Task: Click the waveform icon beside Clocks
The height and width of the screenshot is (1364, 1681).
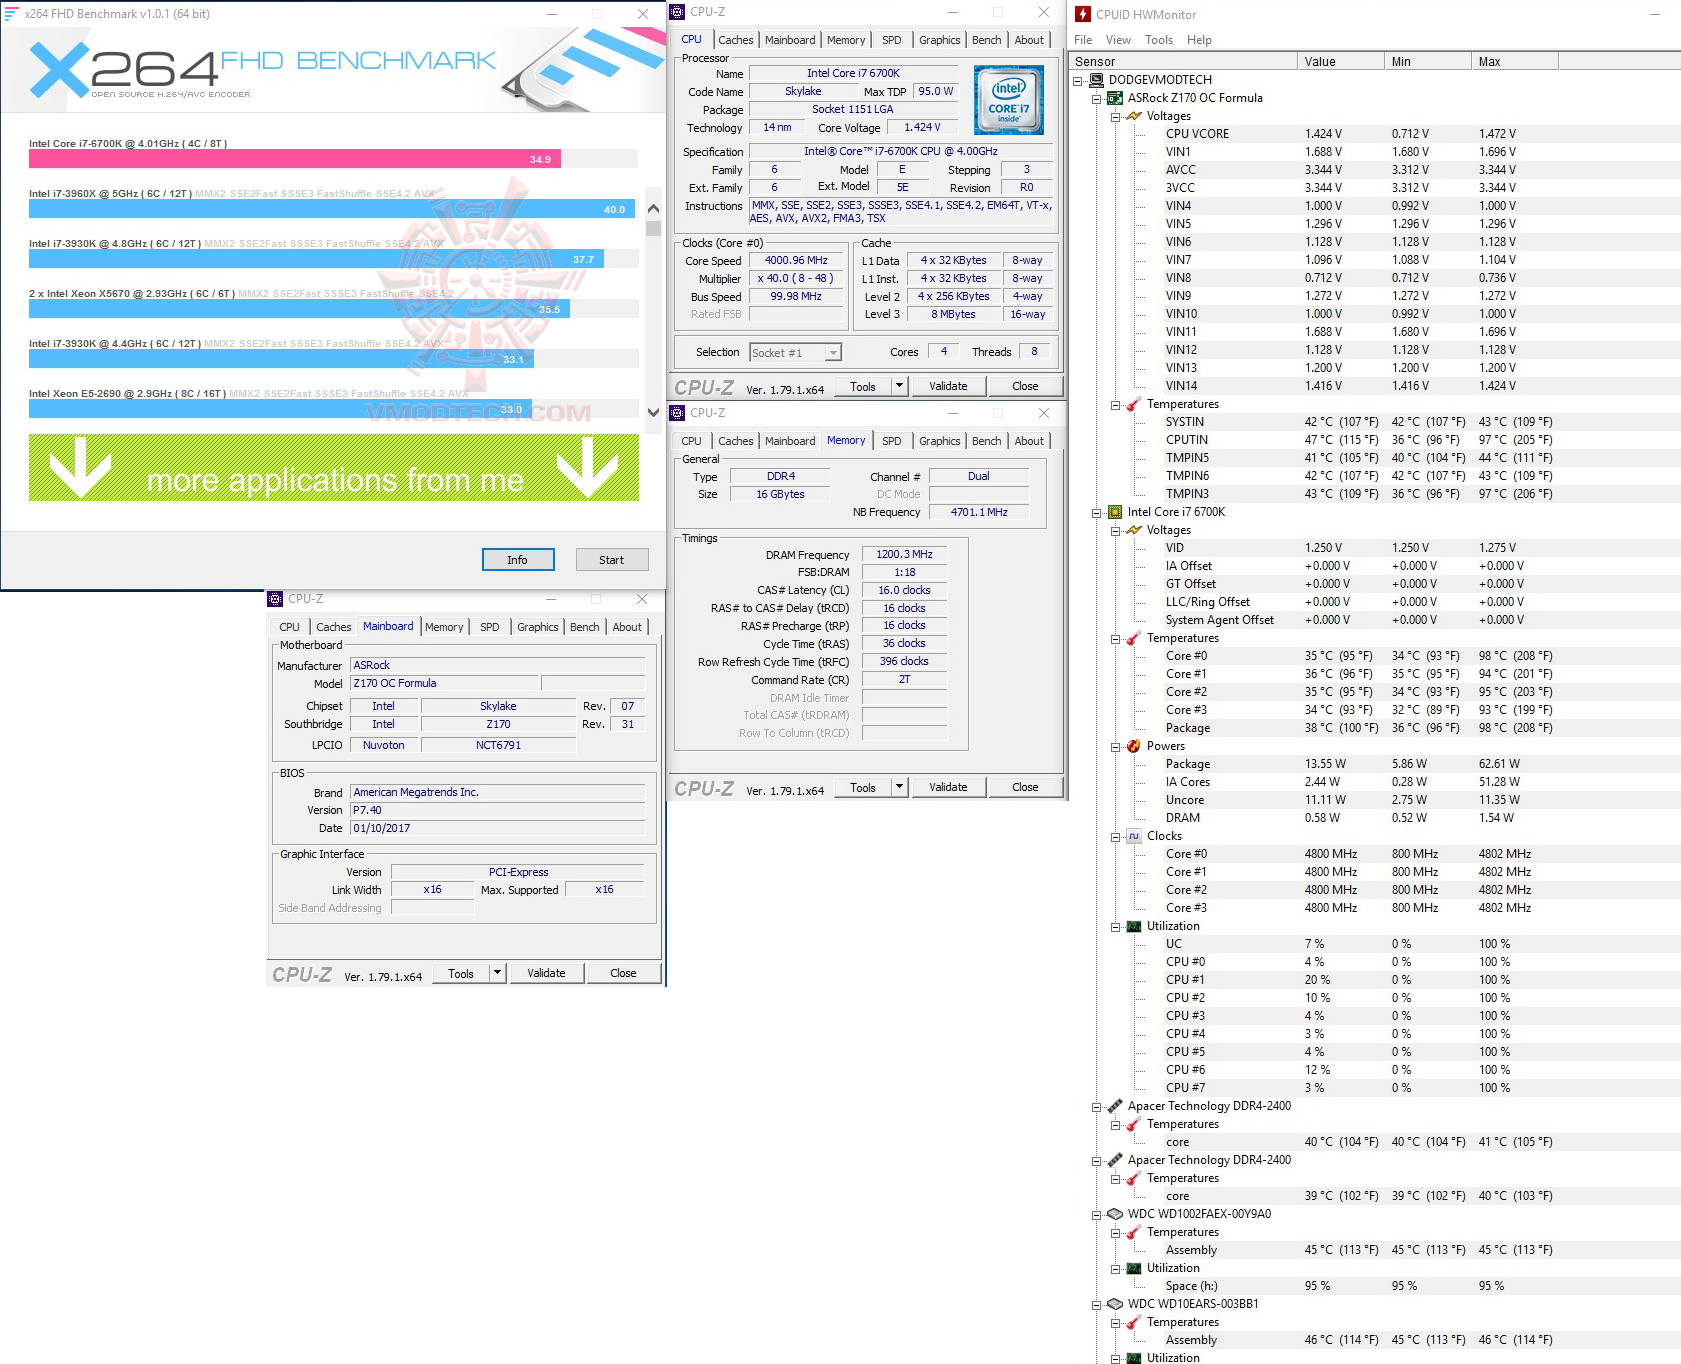Action: click(x=1134, y=836)
